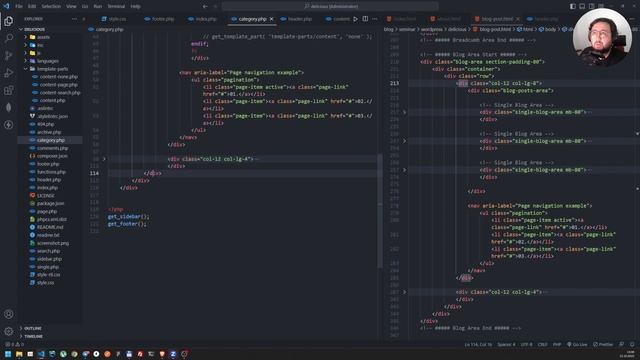Switch to the index.php tab
The height and width of the screenshot is (360, 640).
(202, 19)
